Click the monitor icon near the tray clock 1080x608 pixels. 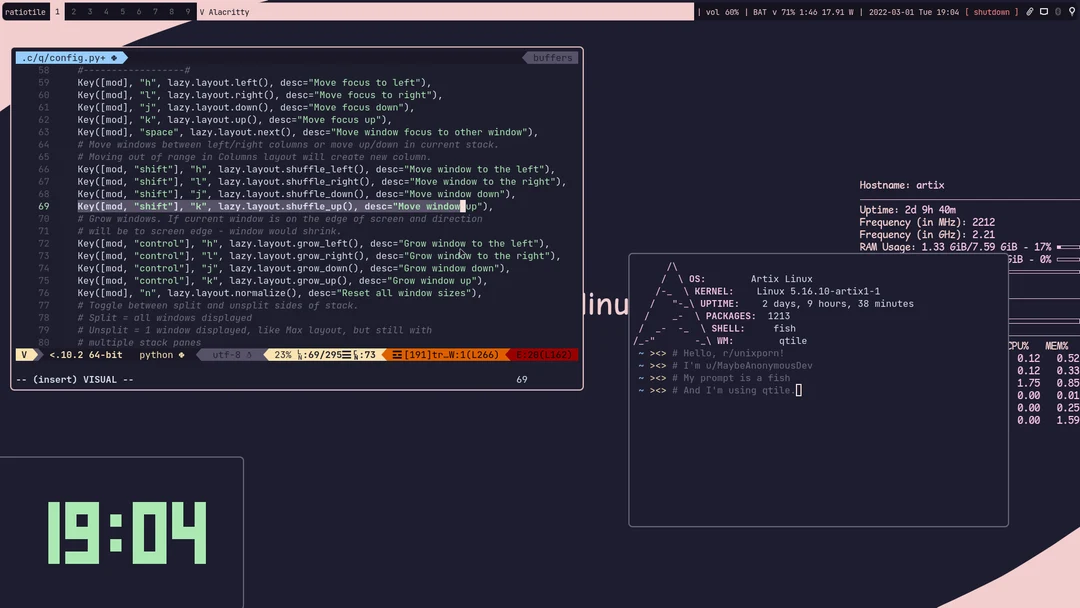tap(1044, 11)
